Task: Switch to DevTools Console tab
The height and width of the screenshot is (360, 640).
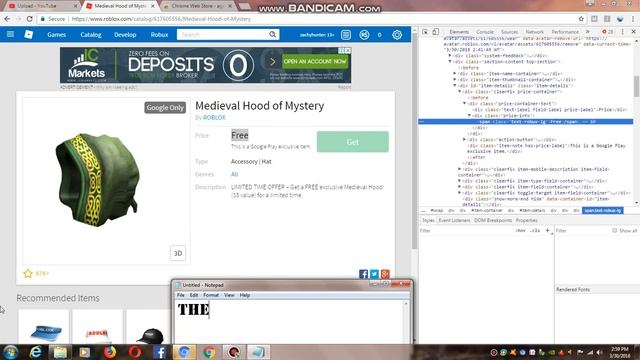Action: point(485,32)
